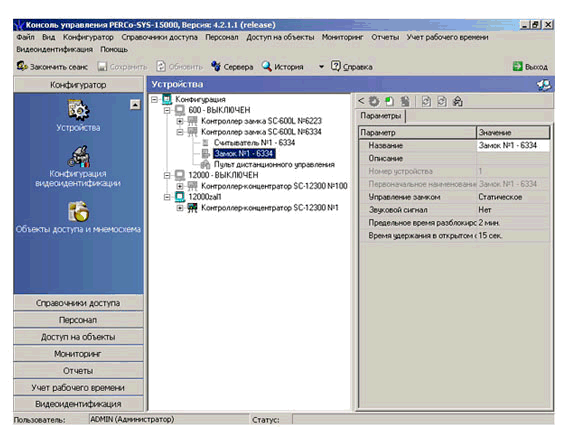Click the controller icon for SC-12300 №1

193,208
